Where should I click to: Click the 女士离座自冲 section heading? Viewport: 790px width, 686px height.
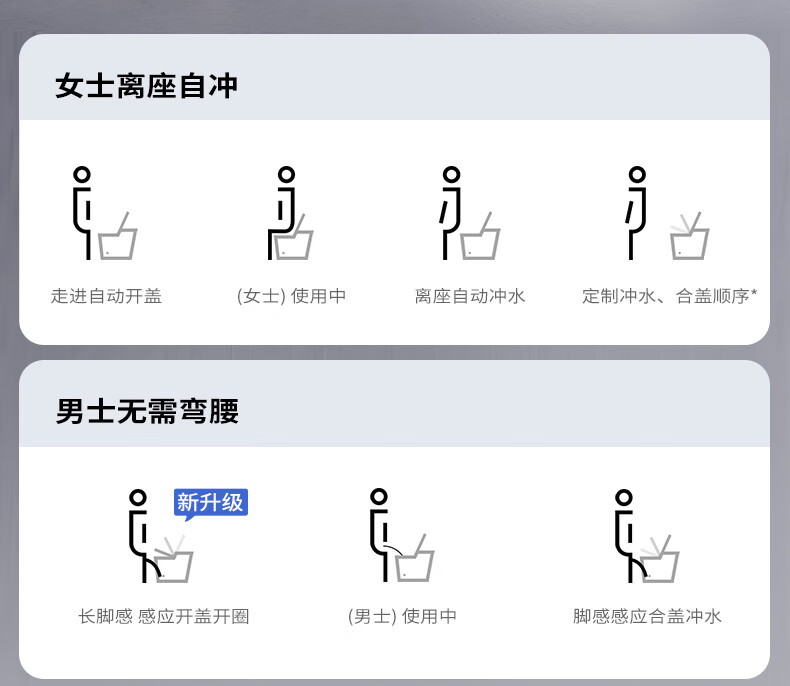point(146,86)
